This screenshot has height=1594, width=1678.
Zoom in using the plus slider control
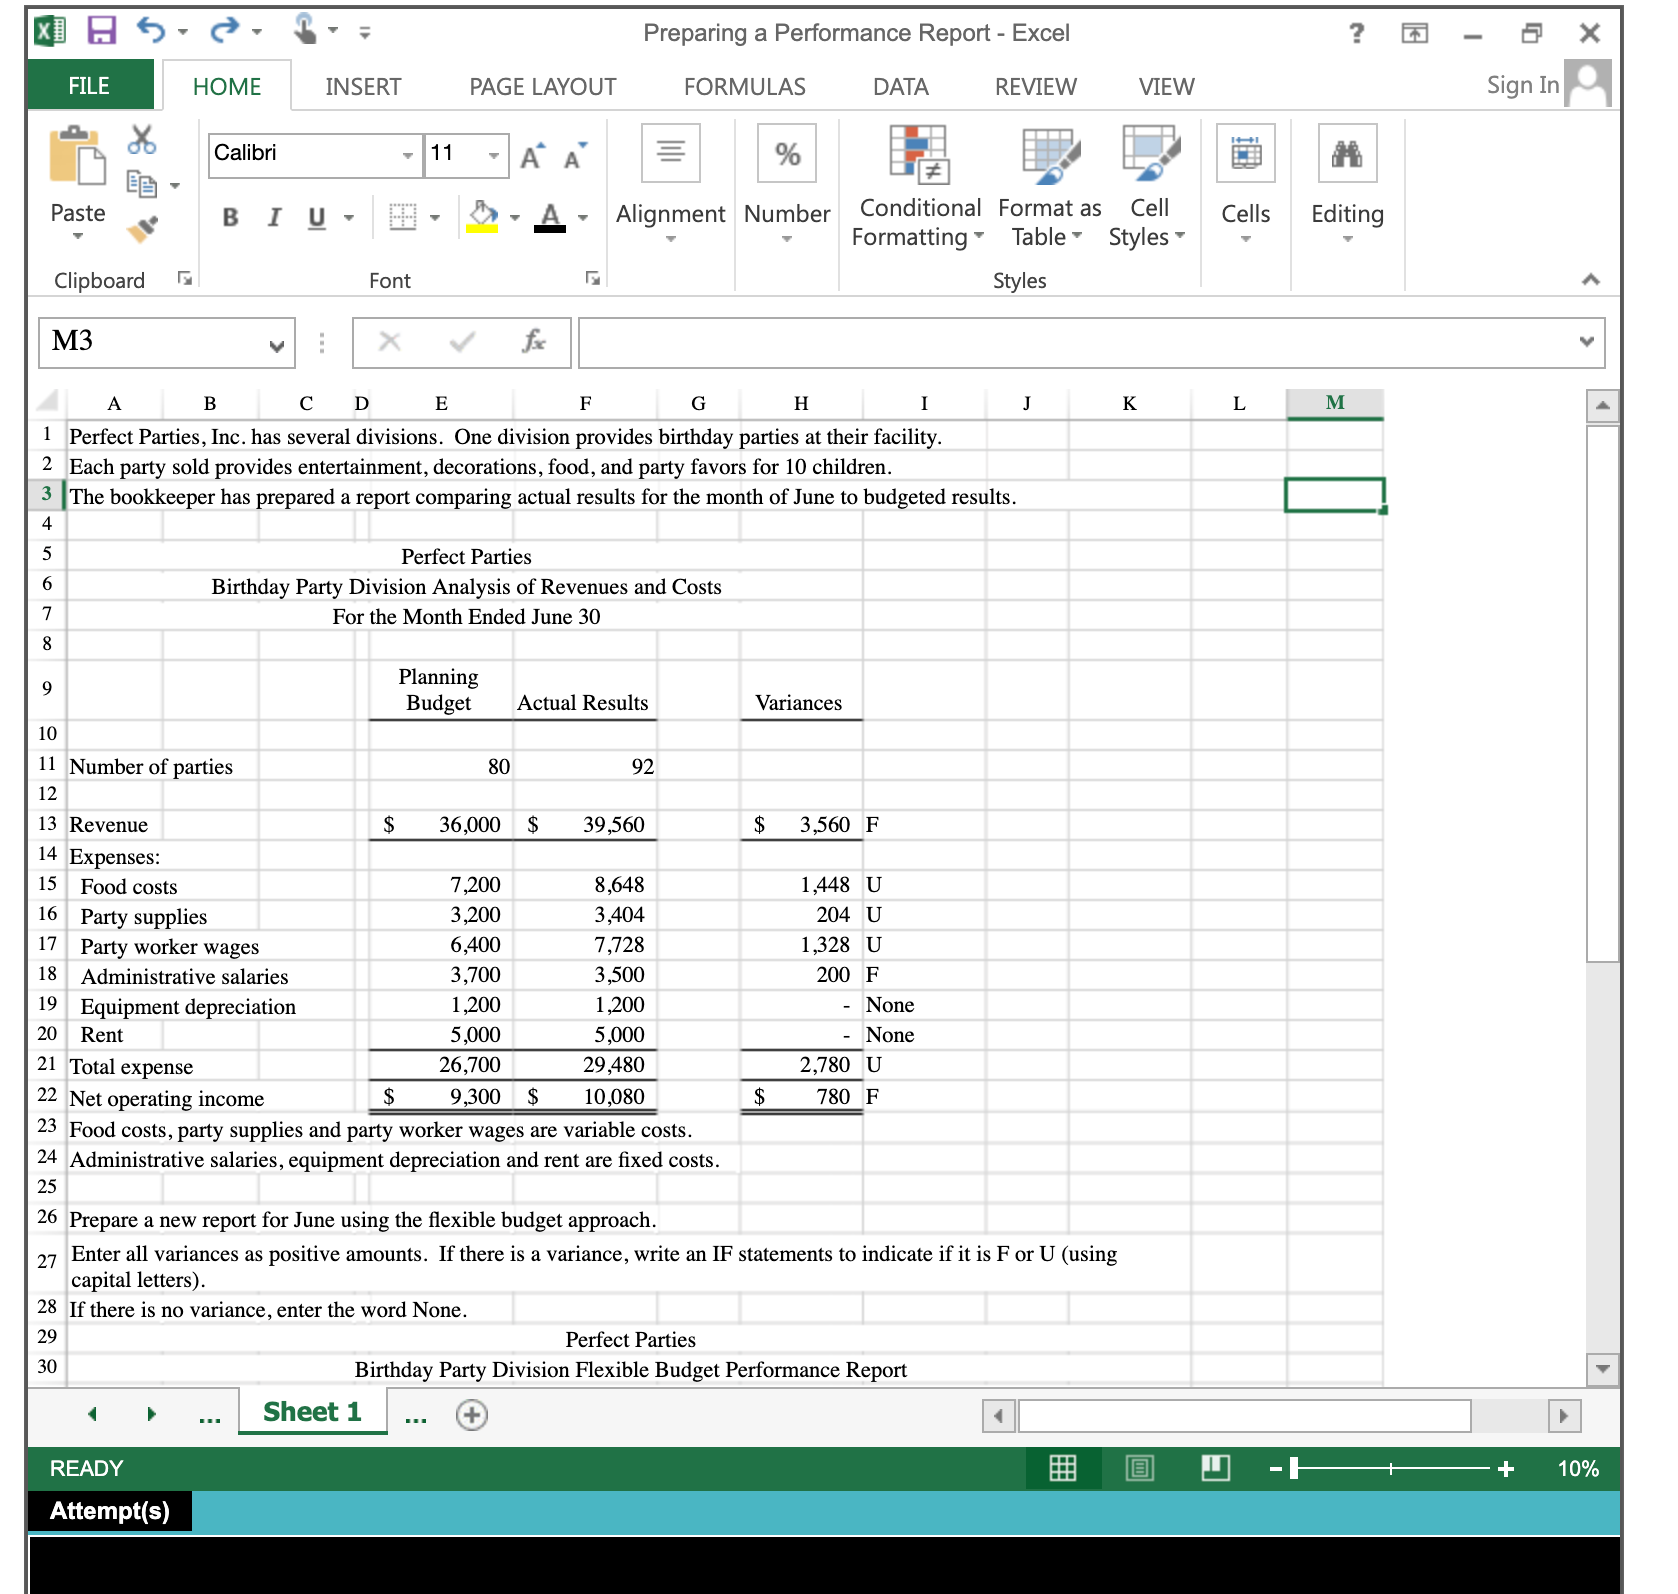(x=1505, y=1468)
